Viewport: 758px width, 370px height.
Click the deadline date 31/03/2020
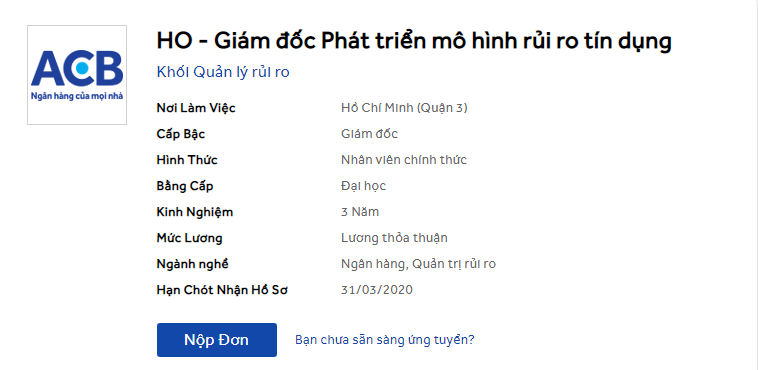377,290
